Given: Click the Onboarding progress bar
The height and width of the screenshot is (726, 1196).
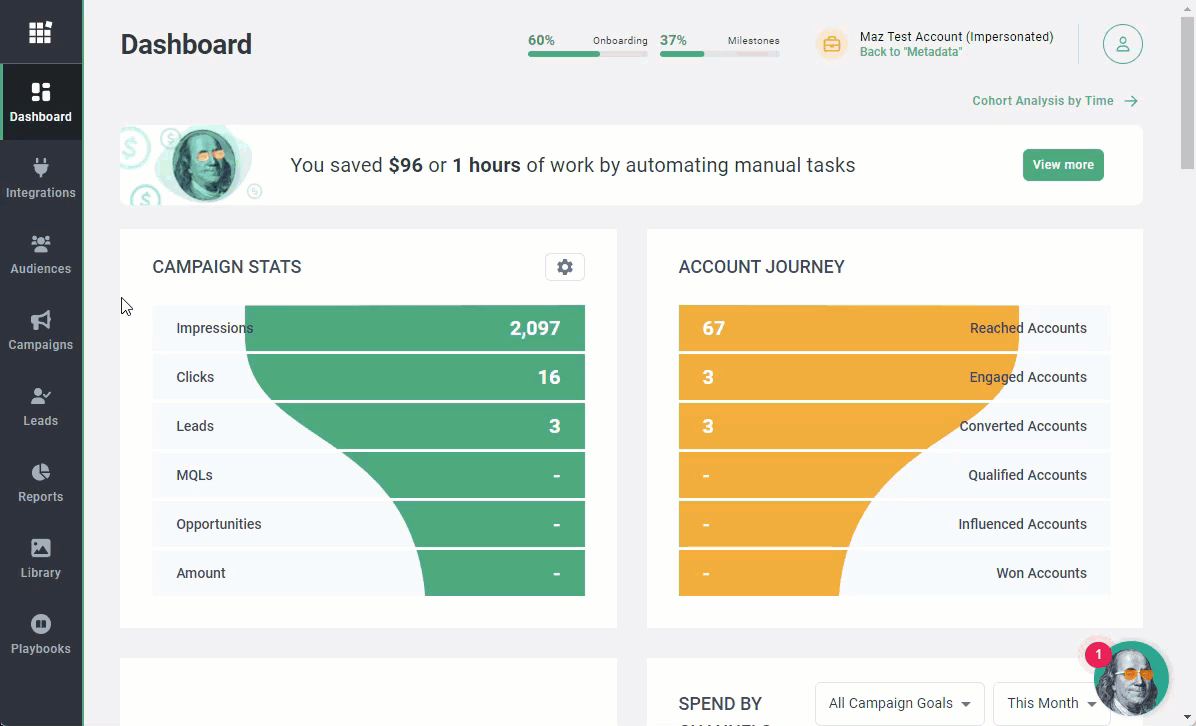Looking at the screenshot, I should coord(587,54).
